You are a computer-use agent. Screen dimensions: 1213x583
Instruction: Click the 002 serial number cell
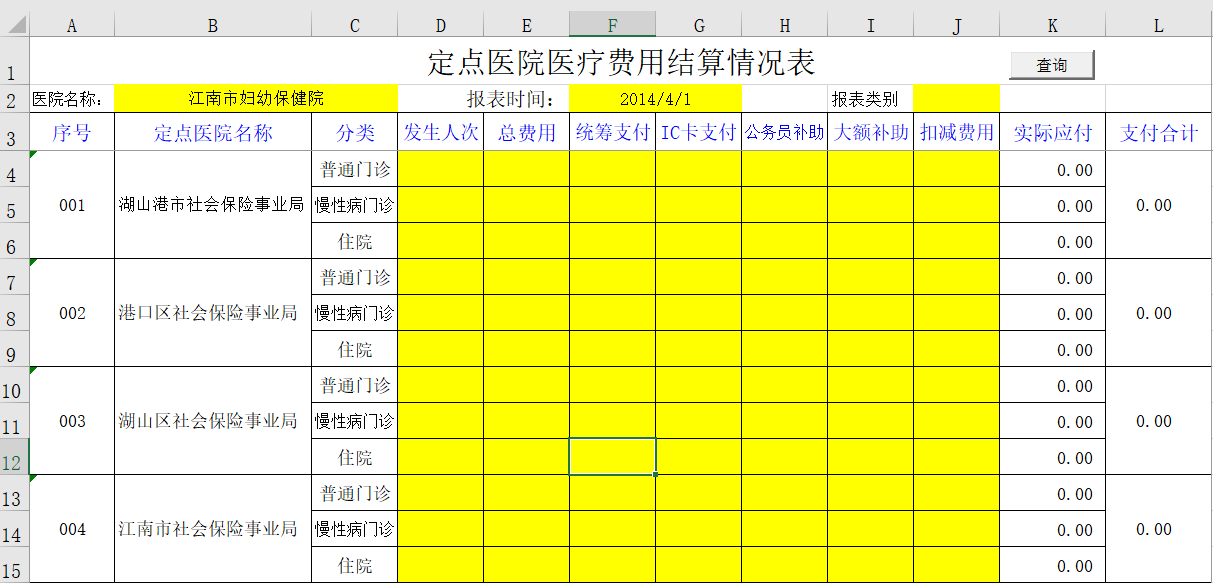pyautogui.click(x=72, y=313)
